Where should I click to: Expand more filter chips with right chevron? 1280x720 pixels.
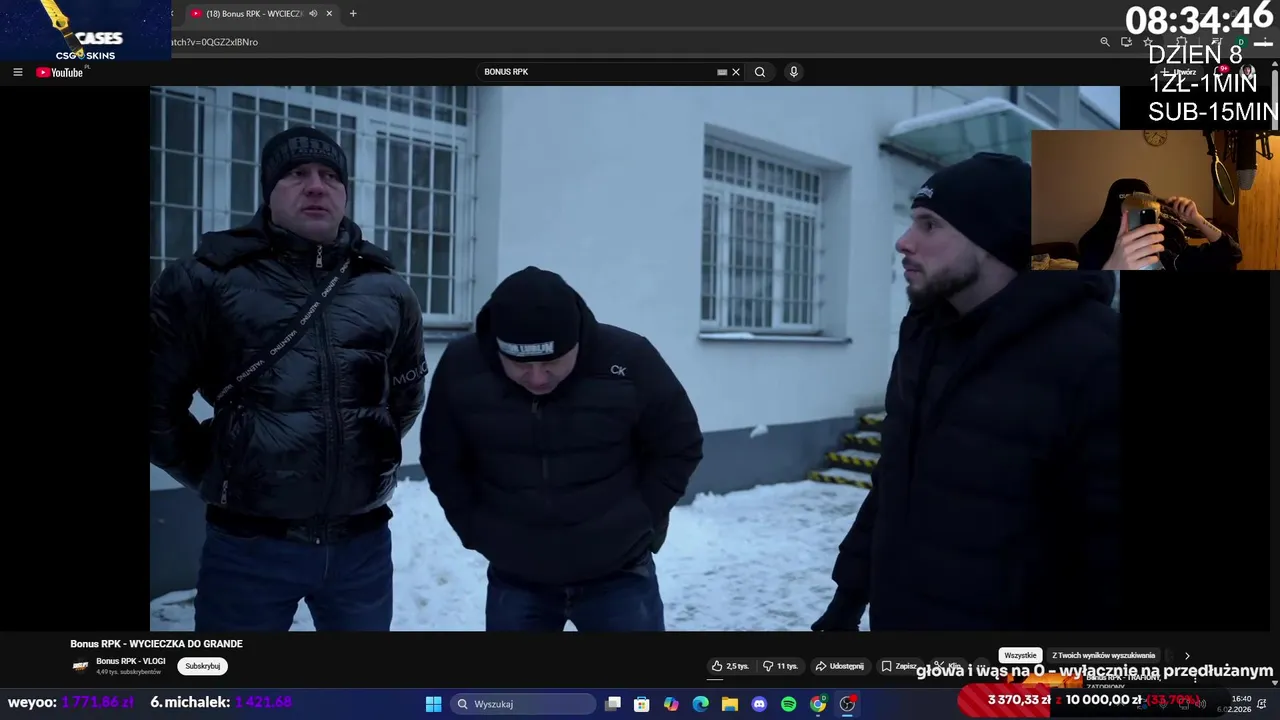click(1187, 655)
